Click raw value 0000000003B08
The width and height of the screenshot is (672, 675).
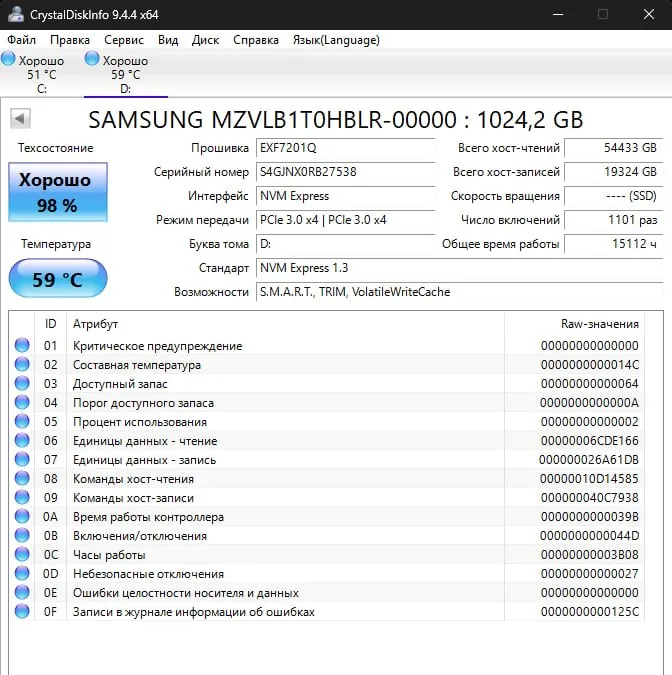[589, 555]
